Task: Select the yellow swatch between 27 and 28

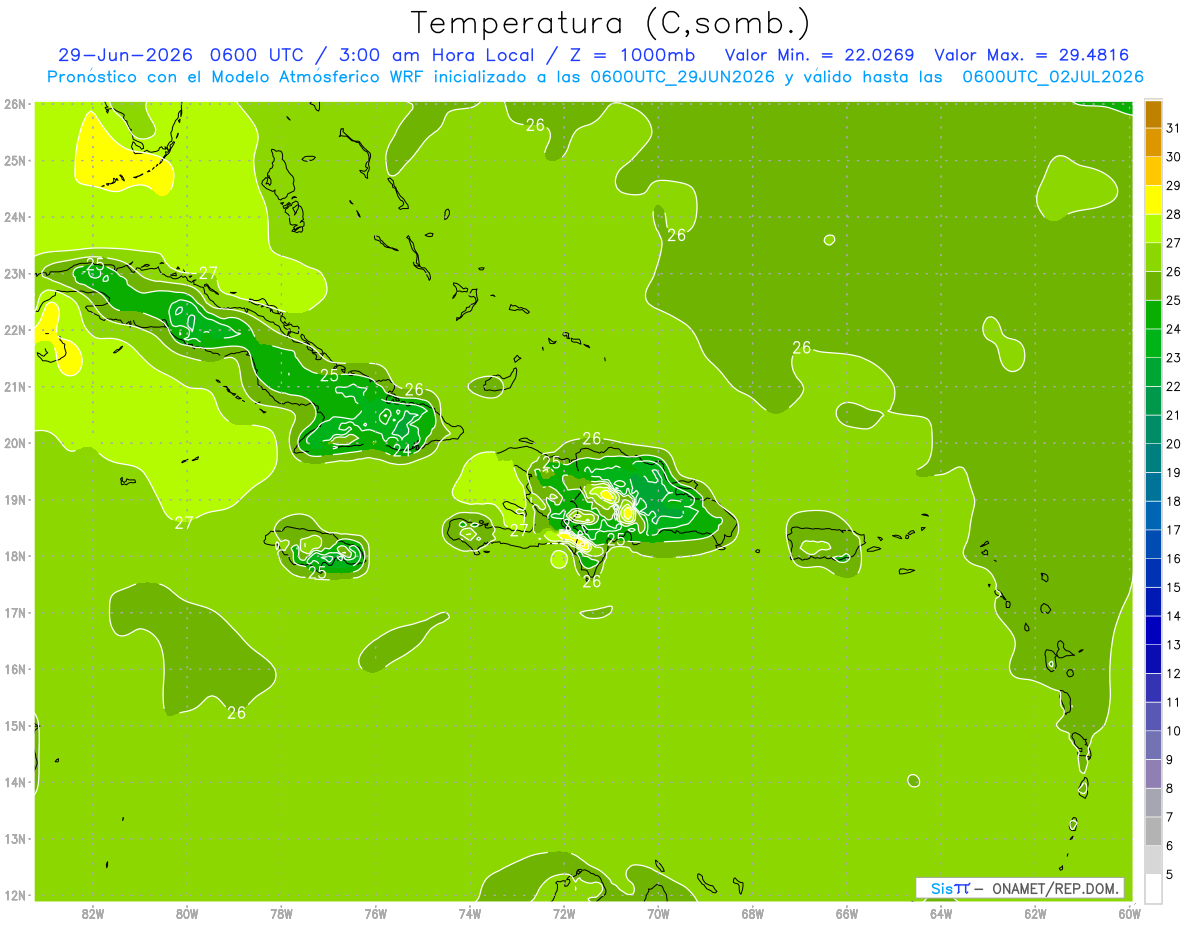Action: click(x=1153, y=200)
